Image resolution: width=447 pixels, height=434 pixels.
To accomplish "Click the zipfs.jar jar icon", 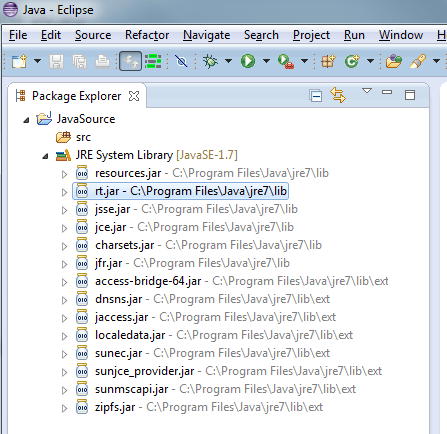I will [82, 407].
